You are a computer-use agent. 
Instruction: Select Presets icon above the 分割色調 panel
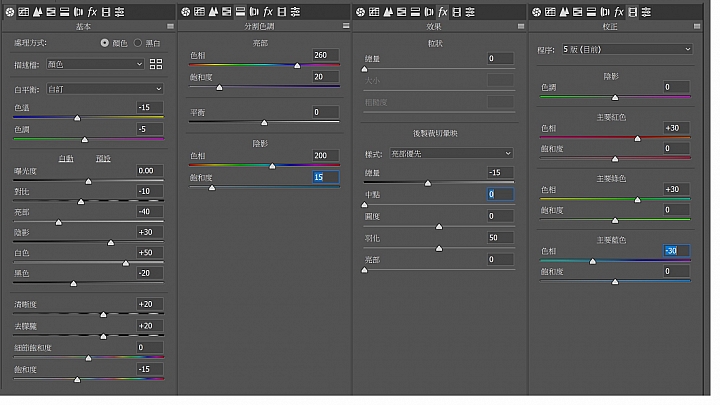tap(295, 12)
